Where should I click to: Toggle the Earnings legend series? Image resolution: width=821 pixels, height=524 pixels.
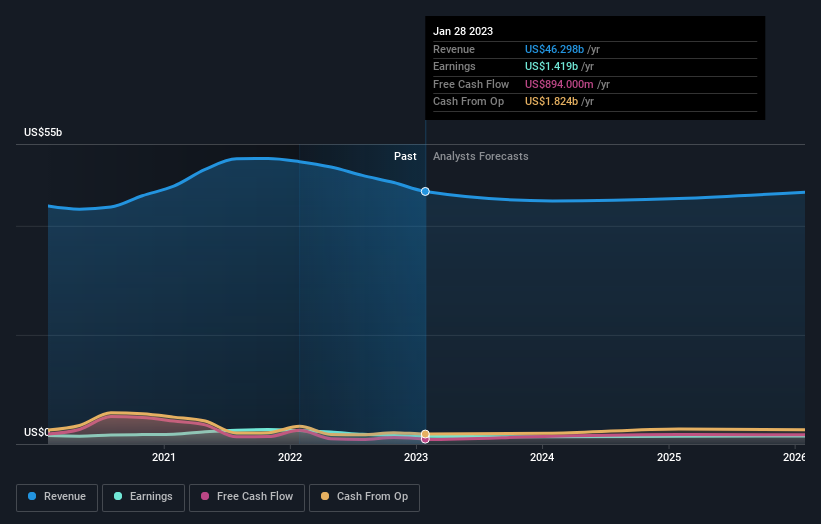tap(143, 497)
